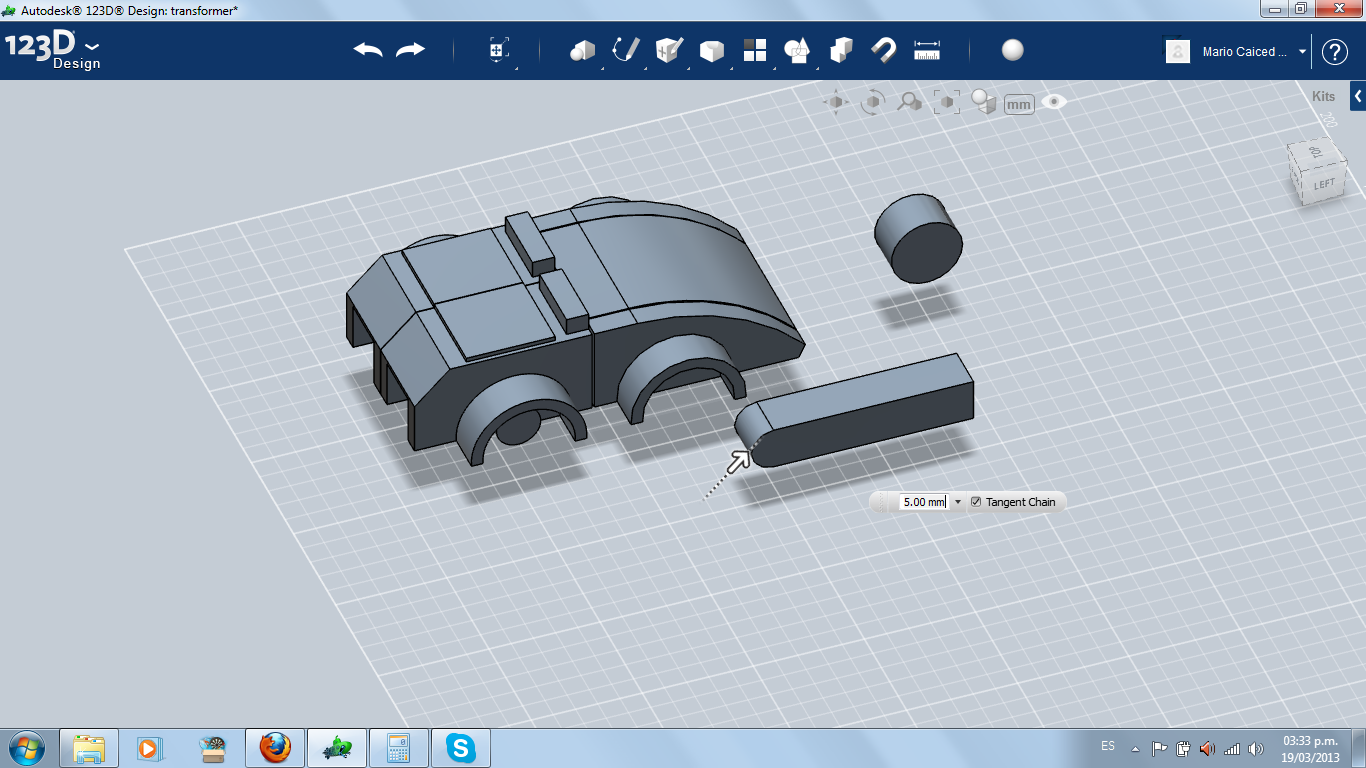Viewport: 1366px width, 768px height.
Task: Open the Modify tool
Action: pos(711,50)
